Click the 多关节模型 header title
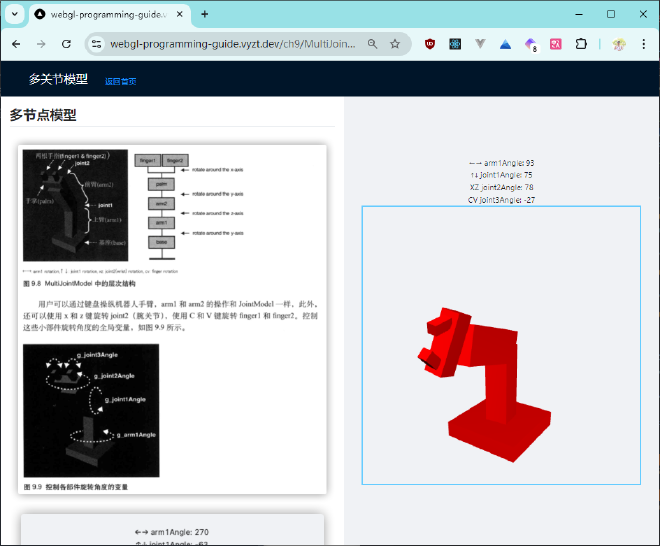 point(58,79)
